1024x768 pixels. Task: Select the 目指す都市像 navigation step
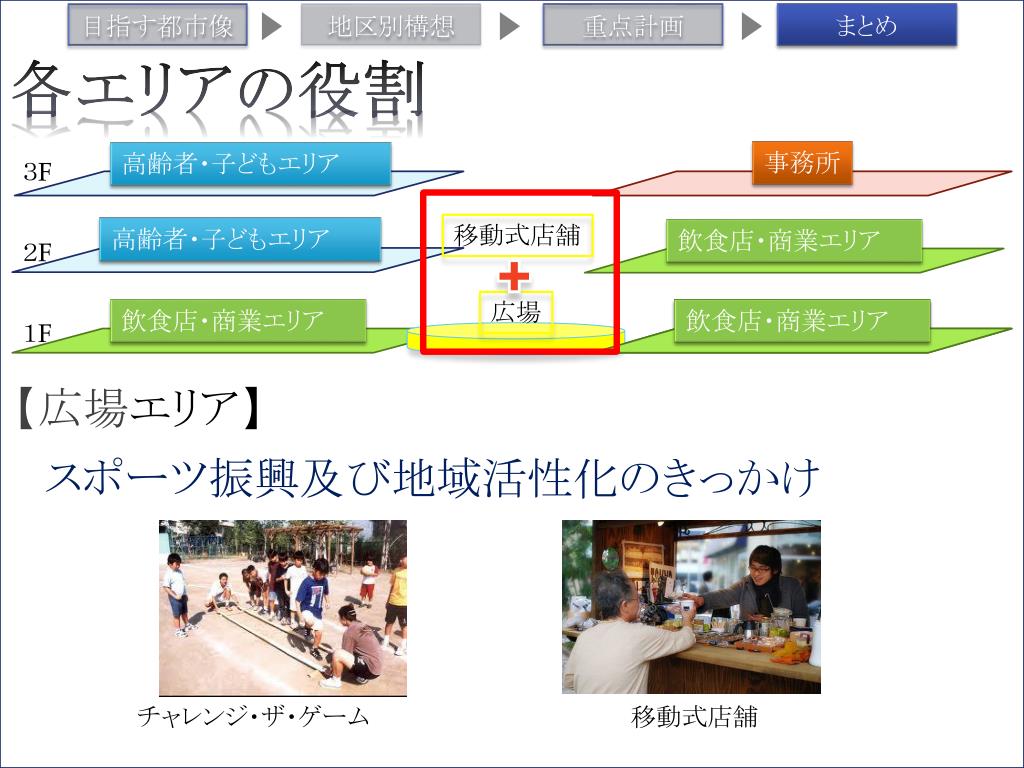click(157, 25)
